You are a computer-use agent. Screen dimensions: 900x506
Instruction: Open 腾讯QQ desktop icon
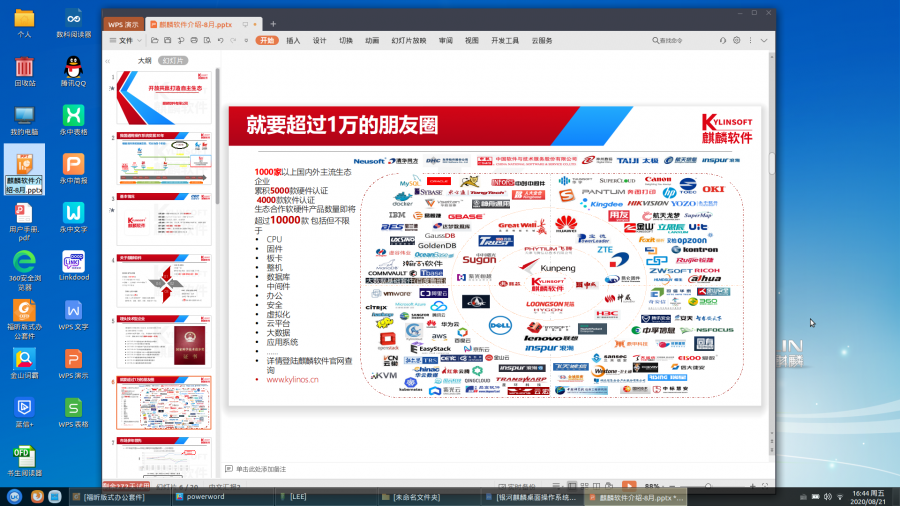(x=73, y=72)
